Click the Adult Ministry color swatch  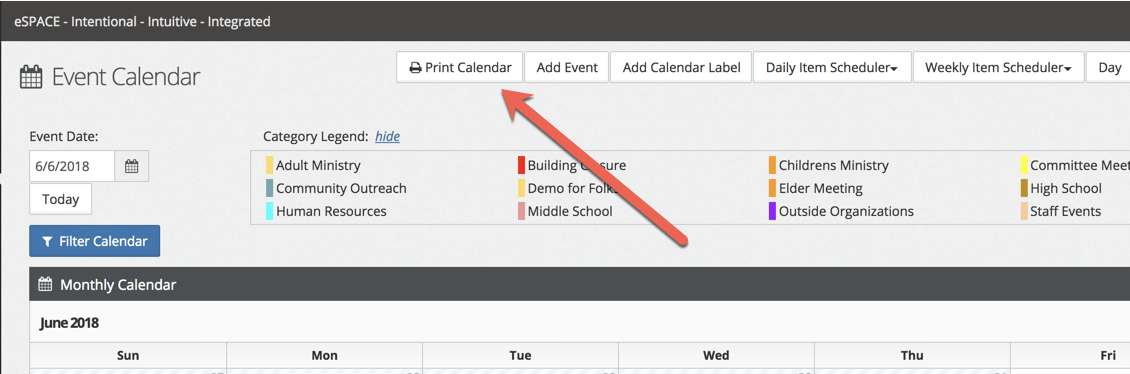(270, 165)
